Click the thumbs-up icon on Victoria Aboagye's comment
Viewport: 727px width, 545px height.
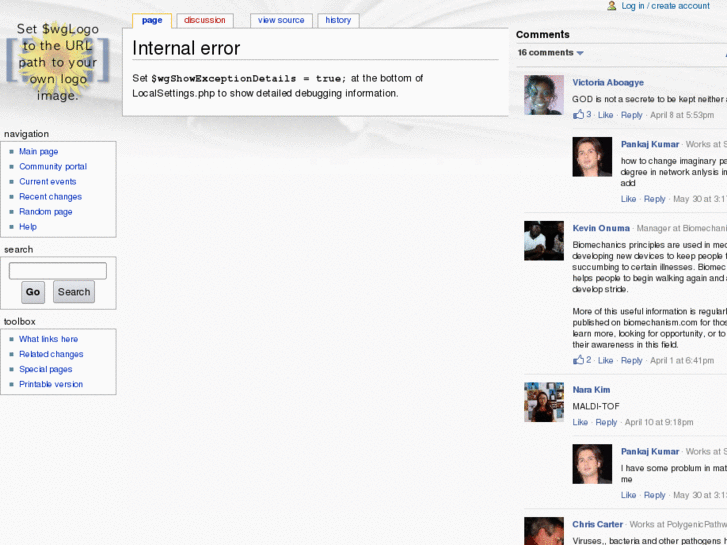point(578,114)
